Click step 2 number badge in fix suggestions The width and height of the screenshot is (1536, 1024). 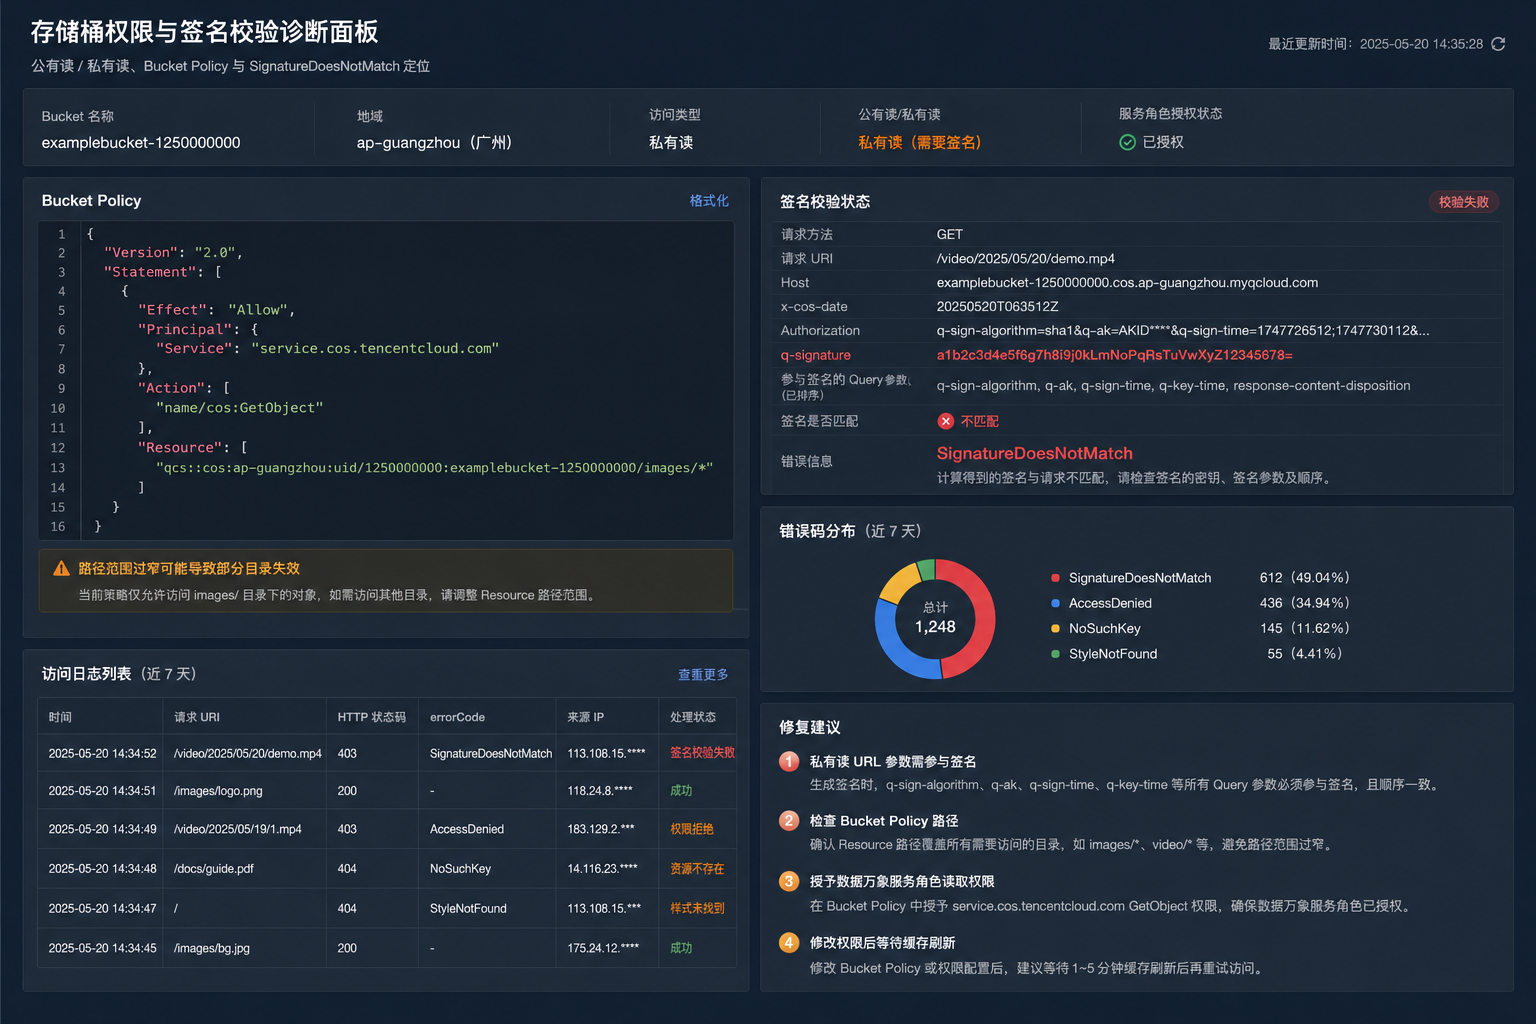(789, 821)
